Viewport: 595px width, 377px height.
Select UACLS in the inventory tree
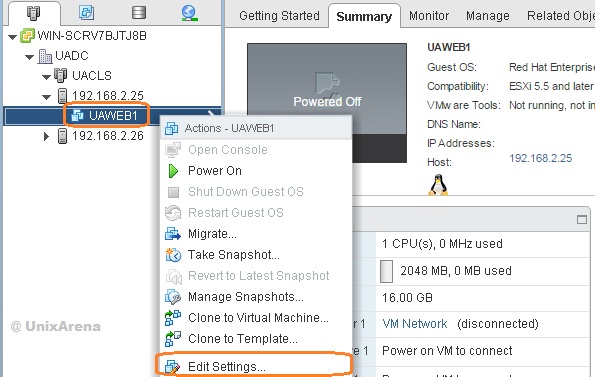coord(92,75)
